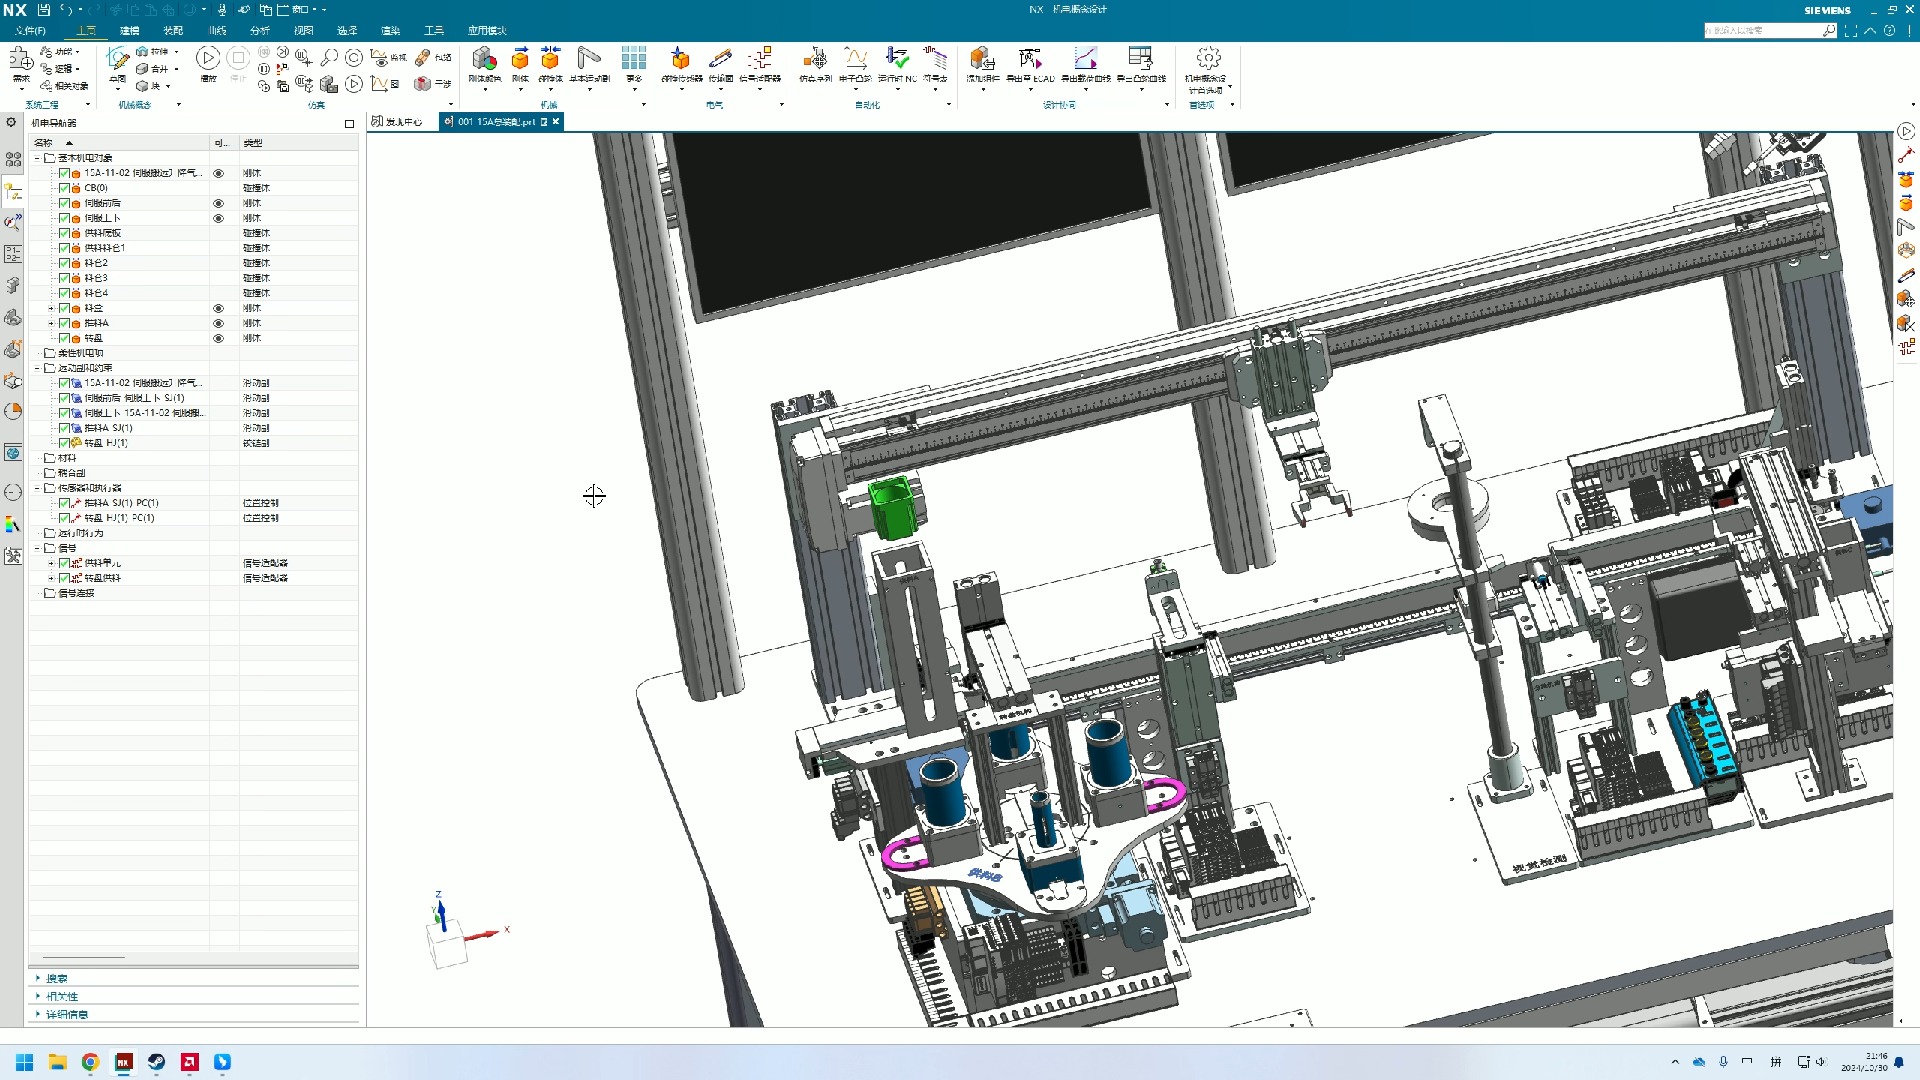Viewport: 1920px width, 1080px height.
Task: Open the 文件(F) menu
Action: [x=30, y=30]
